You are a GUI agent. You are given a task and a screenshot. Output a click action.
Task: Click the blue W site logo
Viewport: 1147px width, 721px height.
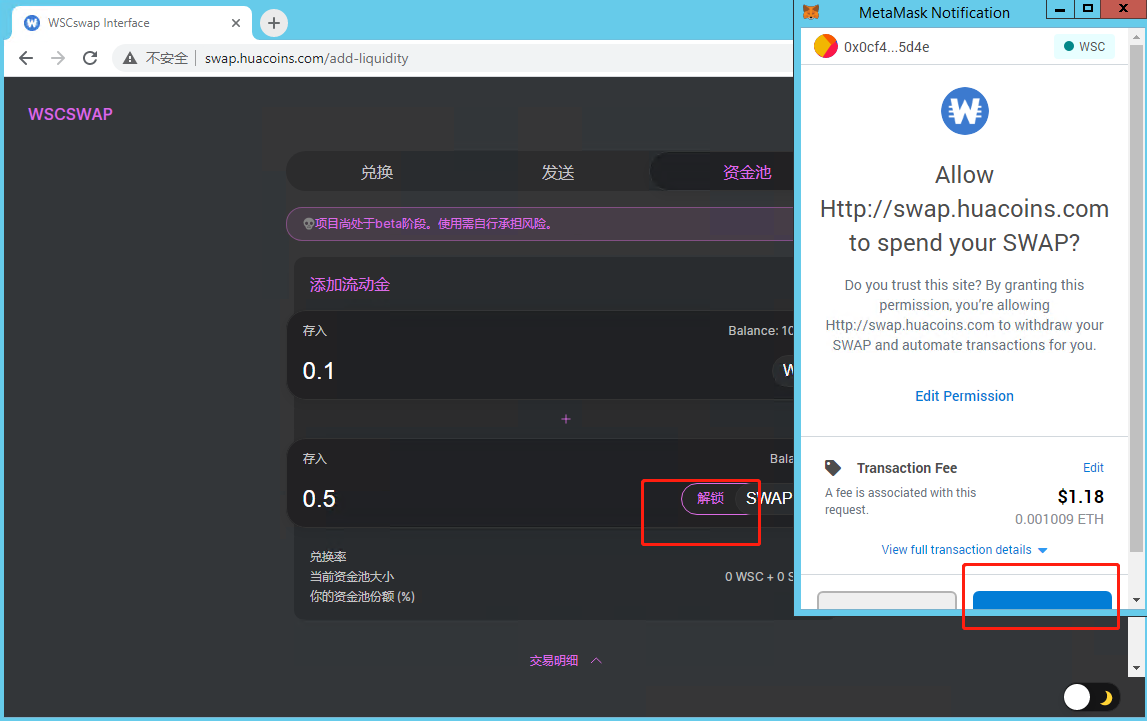[964, 111]
